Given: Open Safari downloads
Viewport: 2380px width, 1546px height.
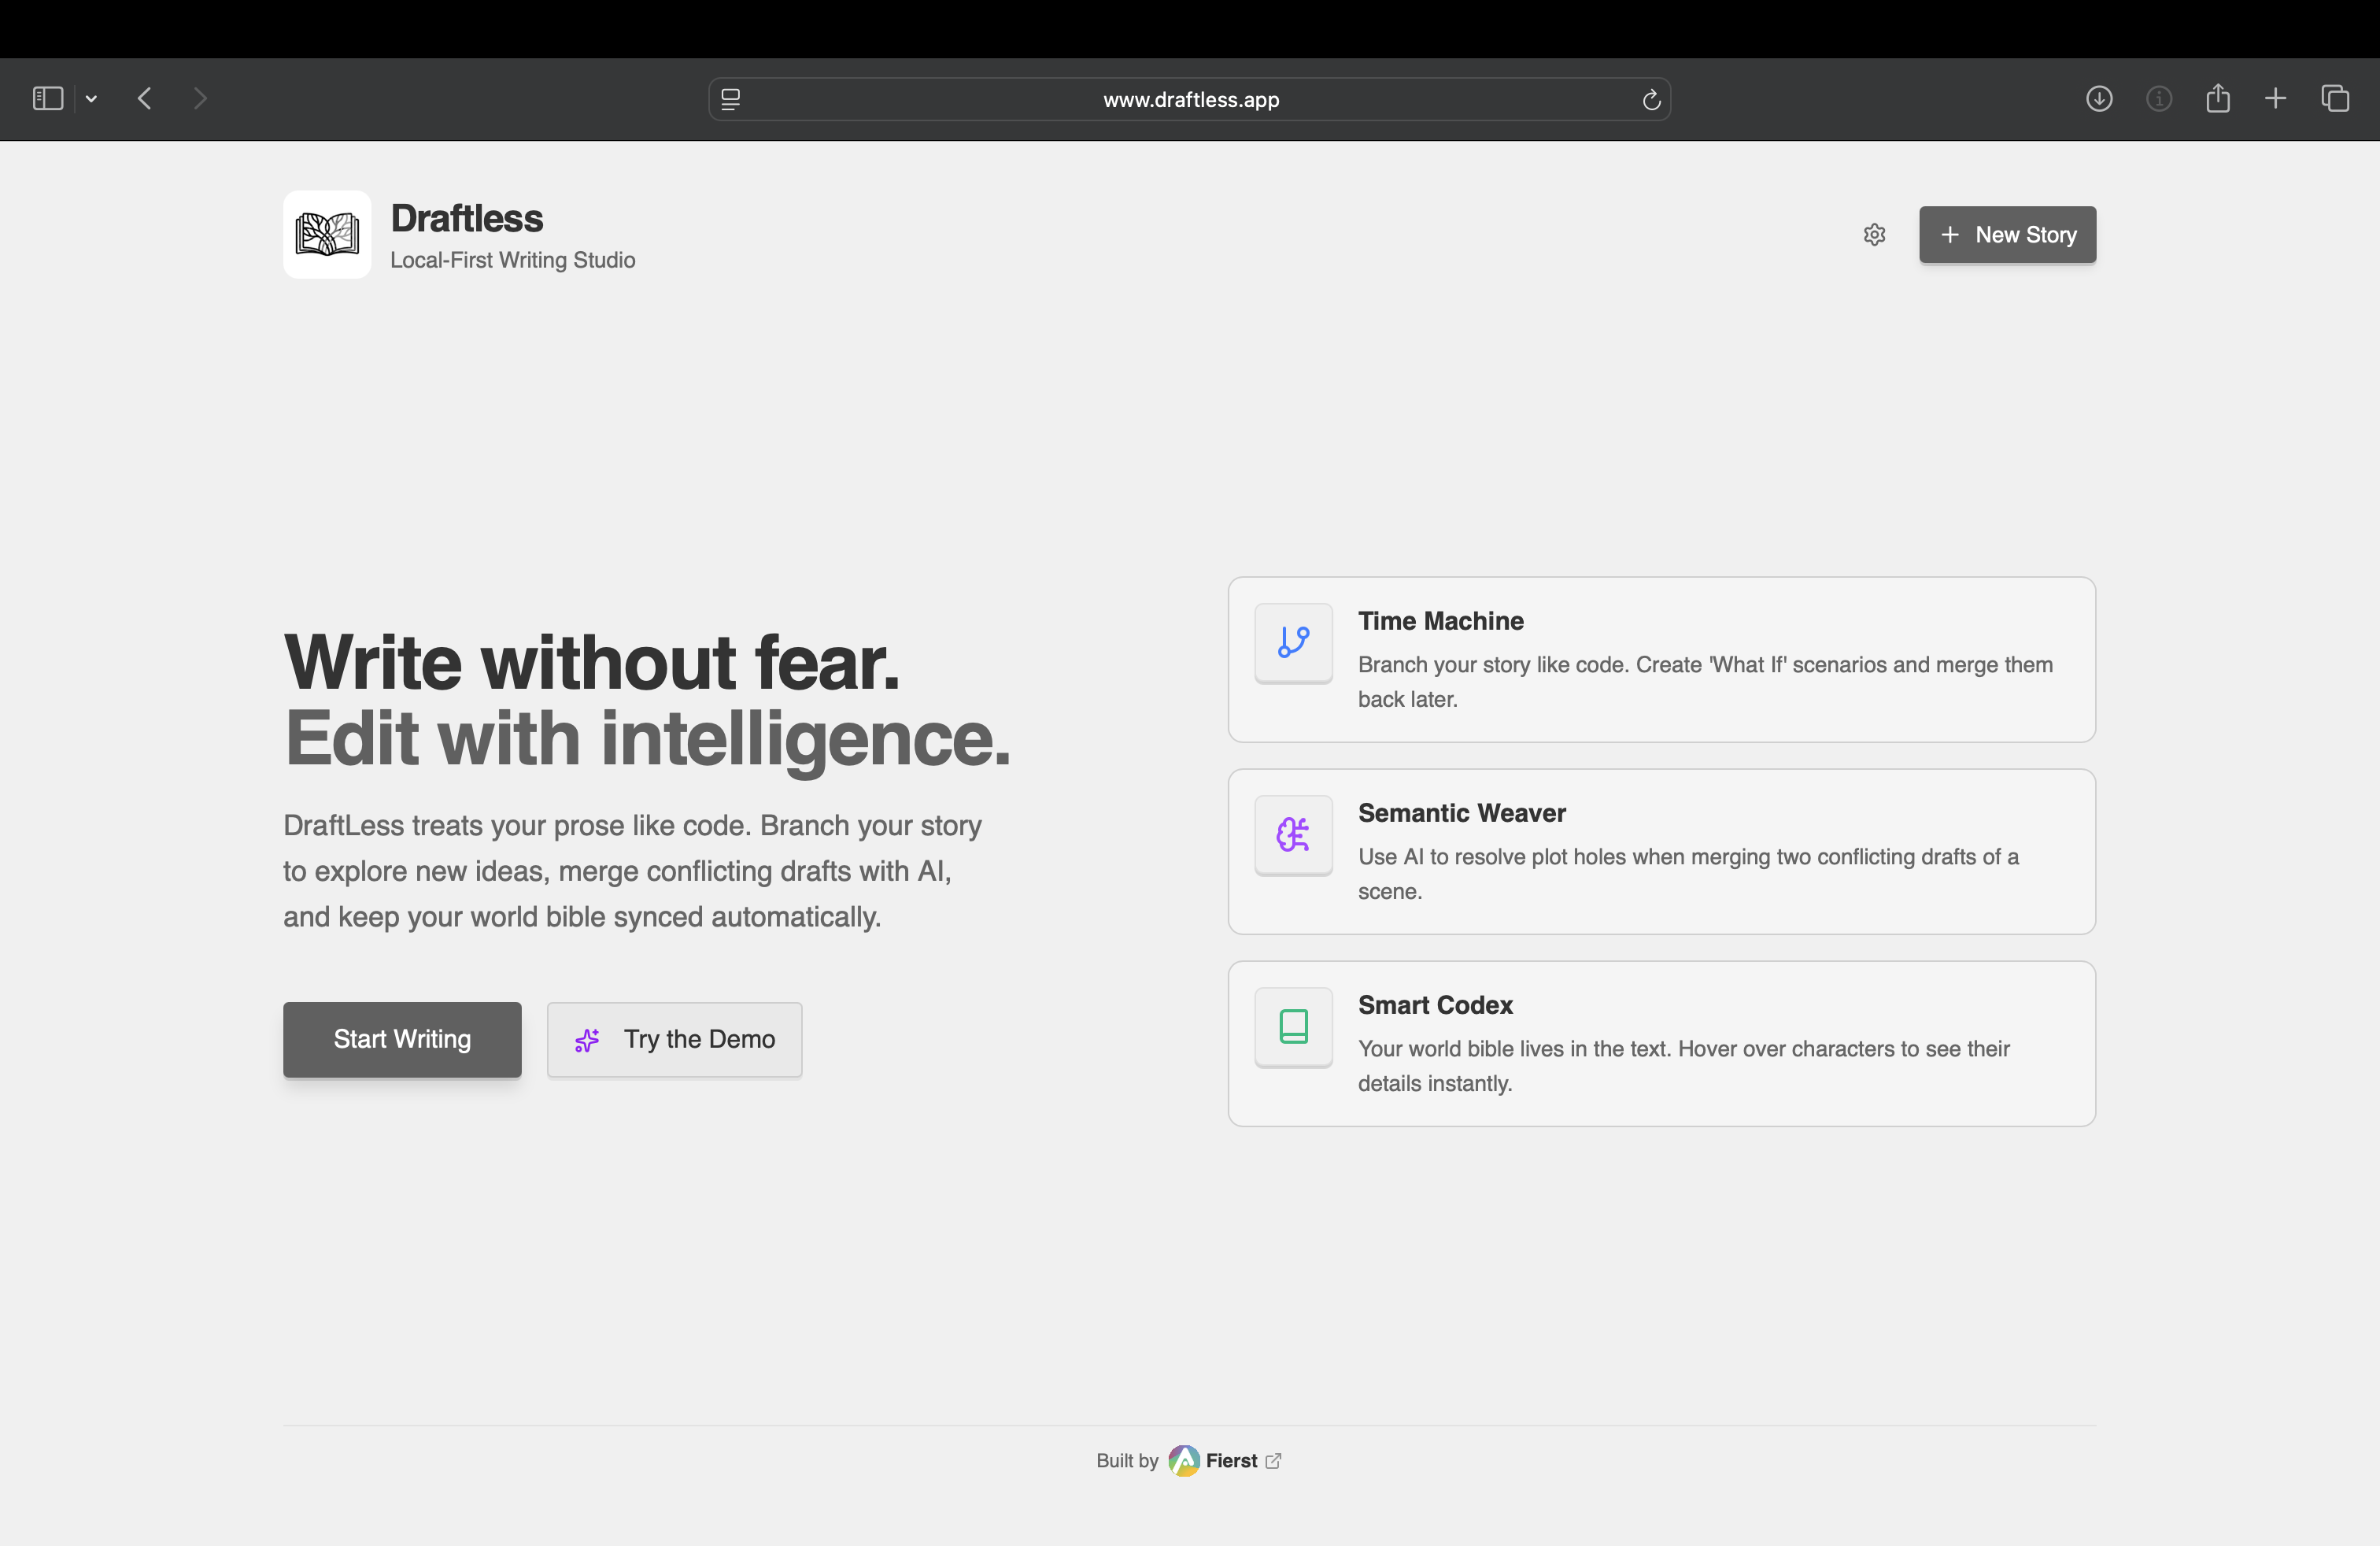Looking at the screenshot, I should (x=2099, y=98).
